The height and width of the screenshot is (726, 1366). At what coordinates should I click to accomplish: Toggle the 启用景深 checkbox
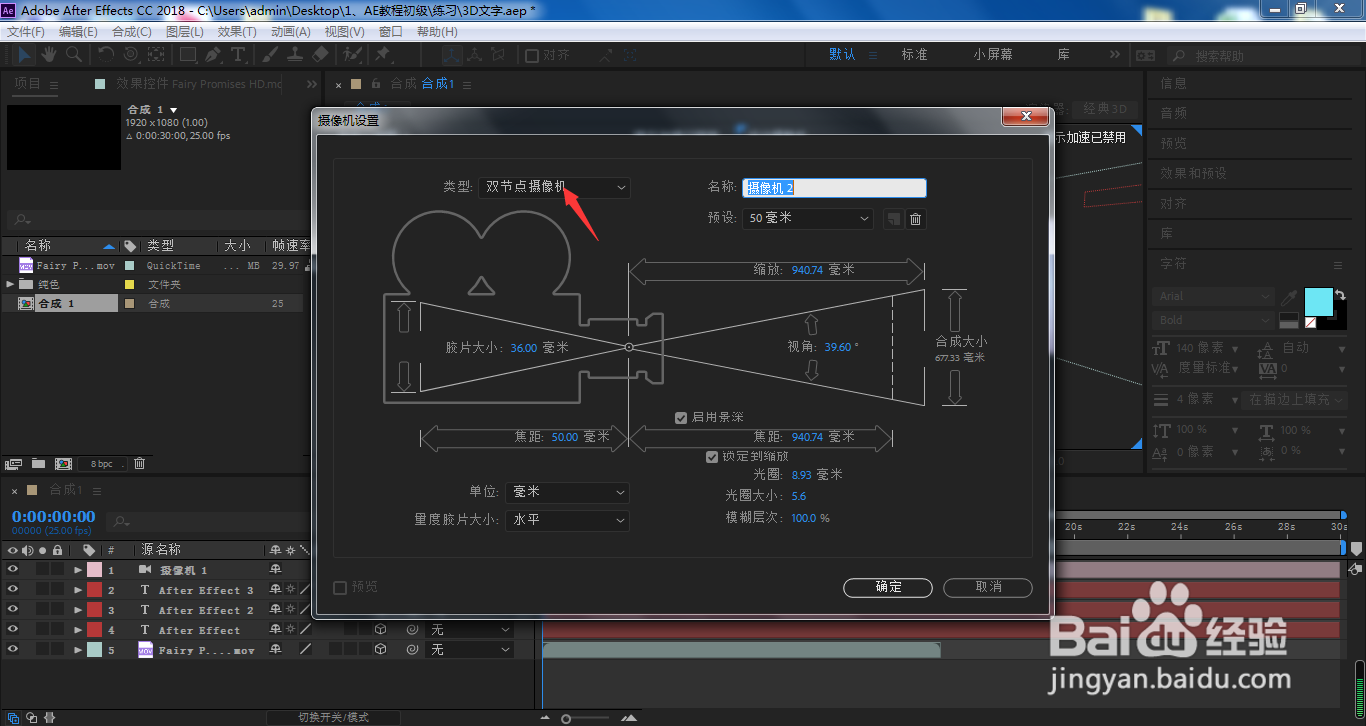pos(681,417)
